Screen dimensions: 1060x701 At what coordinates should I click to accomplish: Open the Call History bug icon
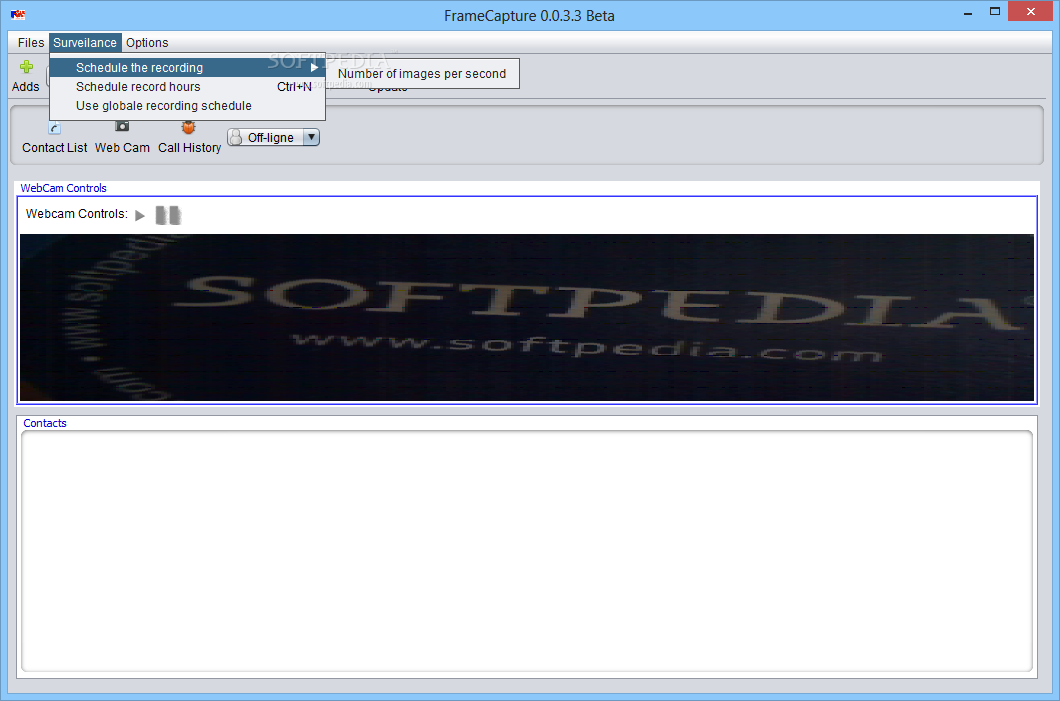tap(189, 127)
